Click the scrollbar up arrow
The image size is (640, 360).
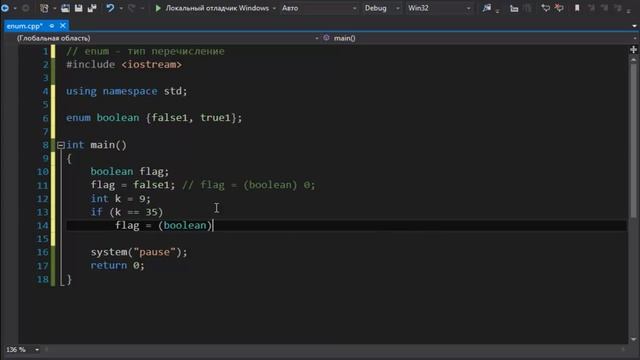pyautogui.click(x=633, y=60)
